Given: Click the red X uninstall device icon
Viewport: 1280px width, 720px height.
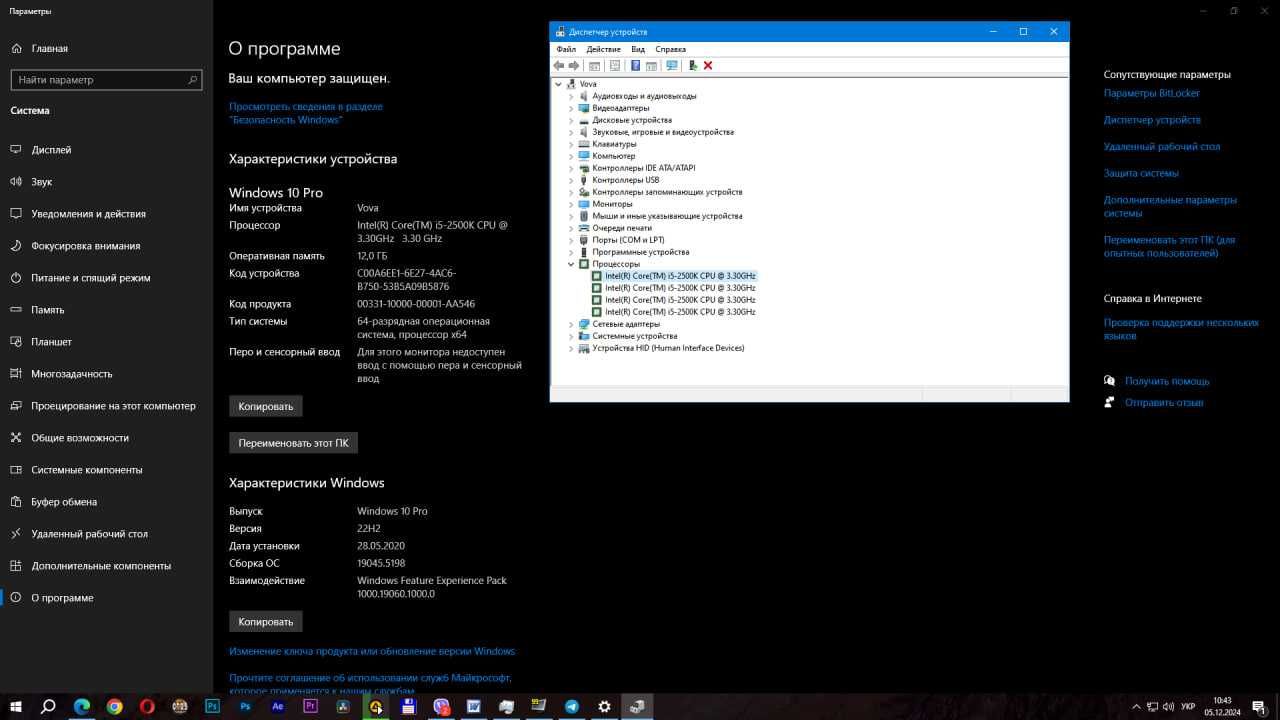Looking at the screenshot, I should tap(708, 65).
